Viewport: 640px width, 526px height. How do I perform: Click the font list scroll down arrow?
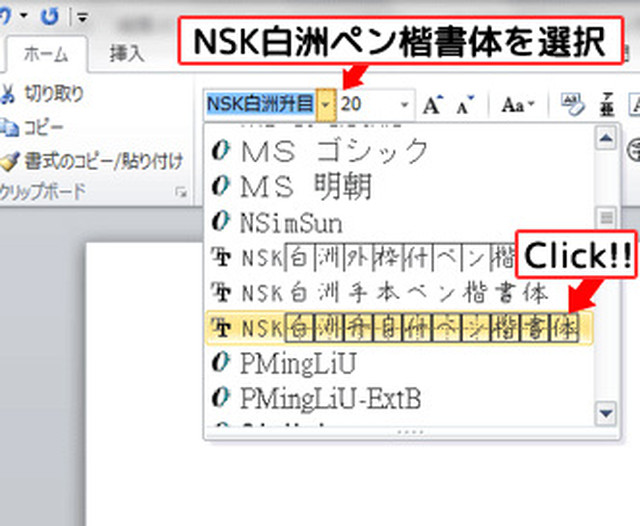(x=606, y=414)
